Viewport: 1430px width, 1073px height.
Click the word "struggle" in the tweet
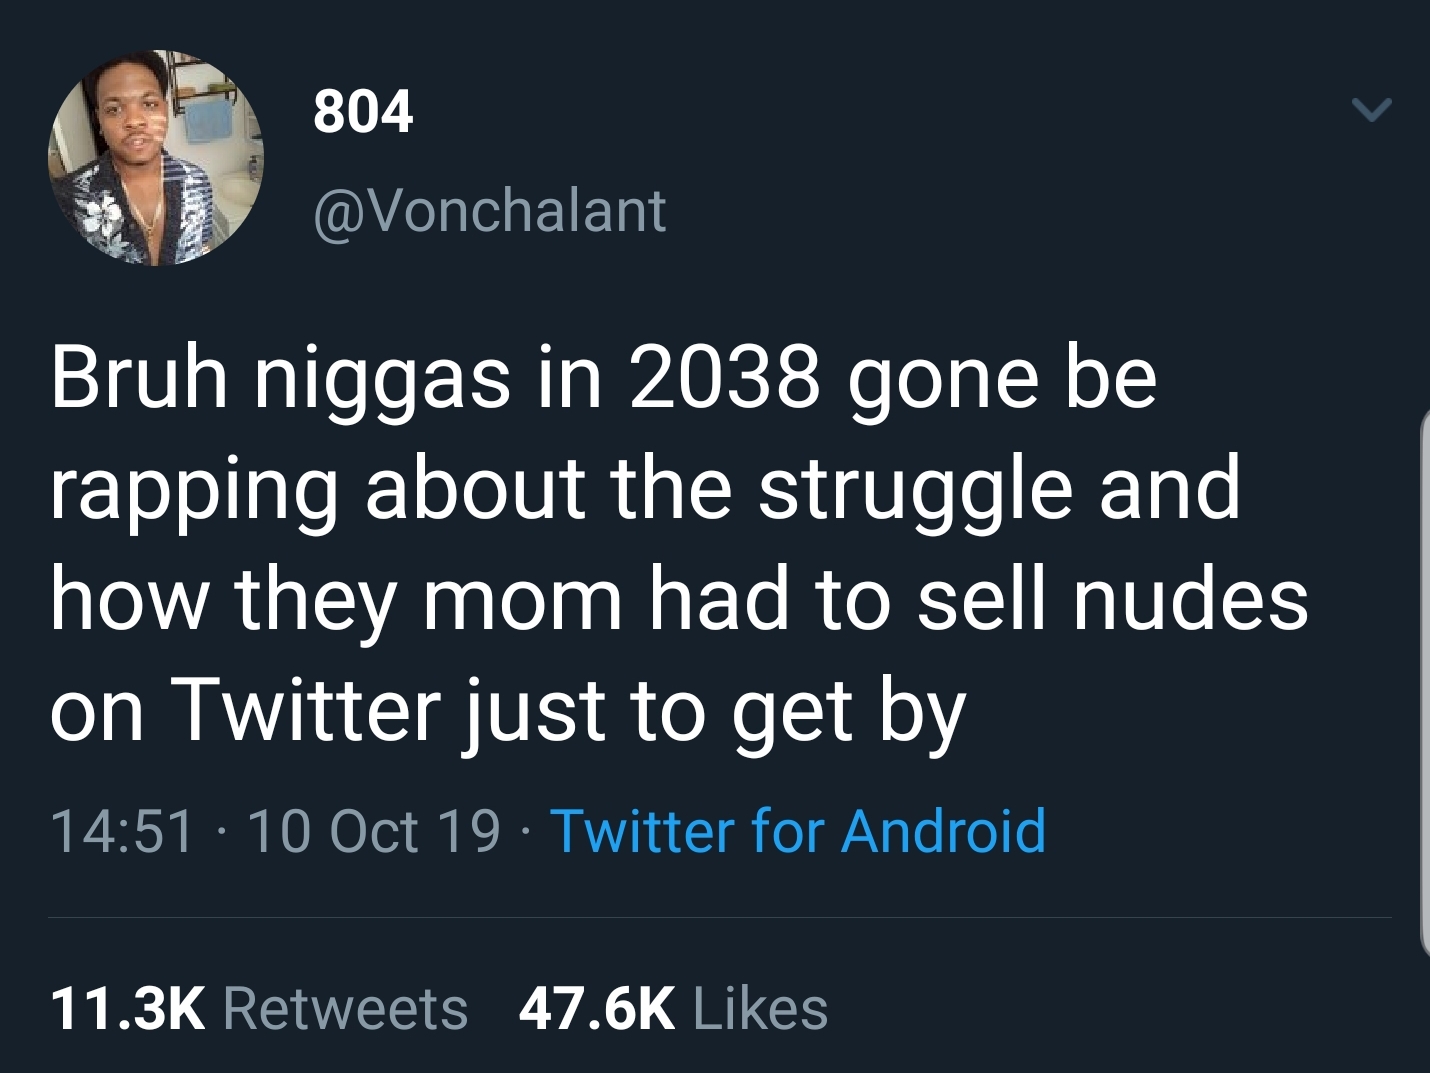tap(914, 490)
